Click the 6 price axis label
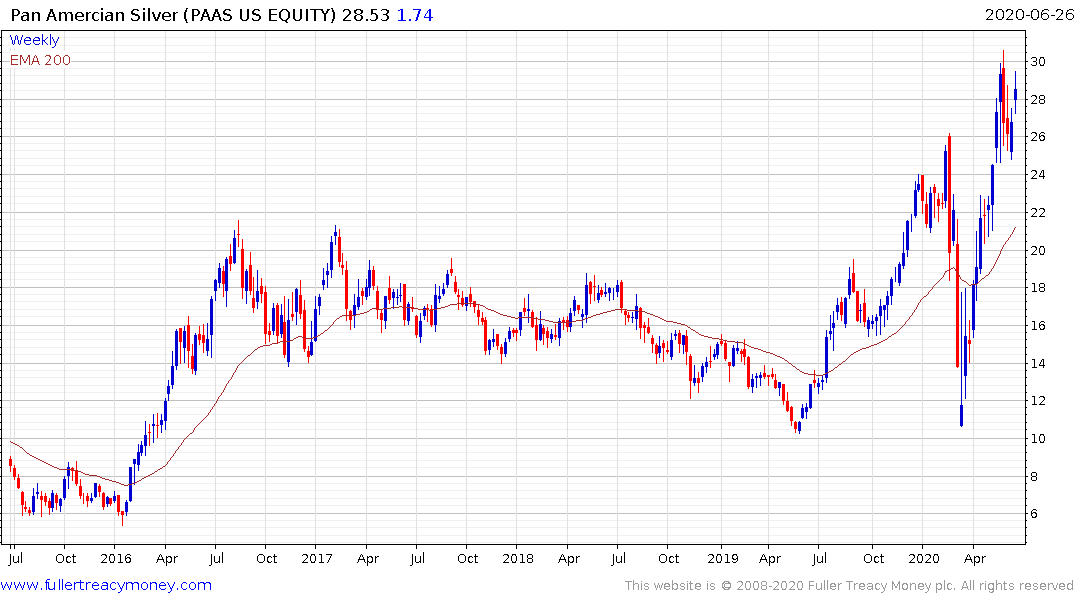Viewport: 1075px width, 600px height. (1034, 514)
